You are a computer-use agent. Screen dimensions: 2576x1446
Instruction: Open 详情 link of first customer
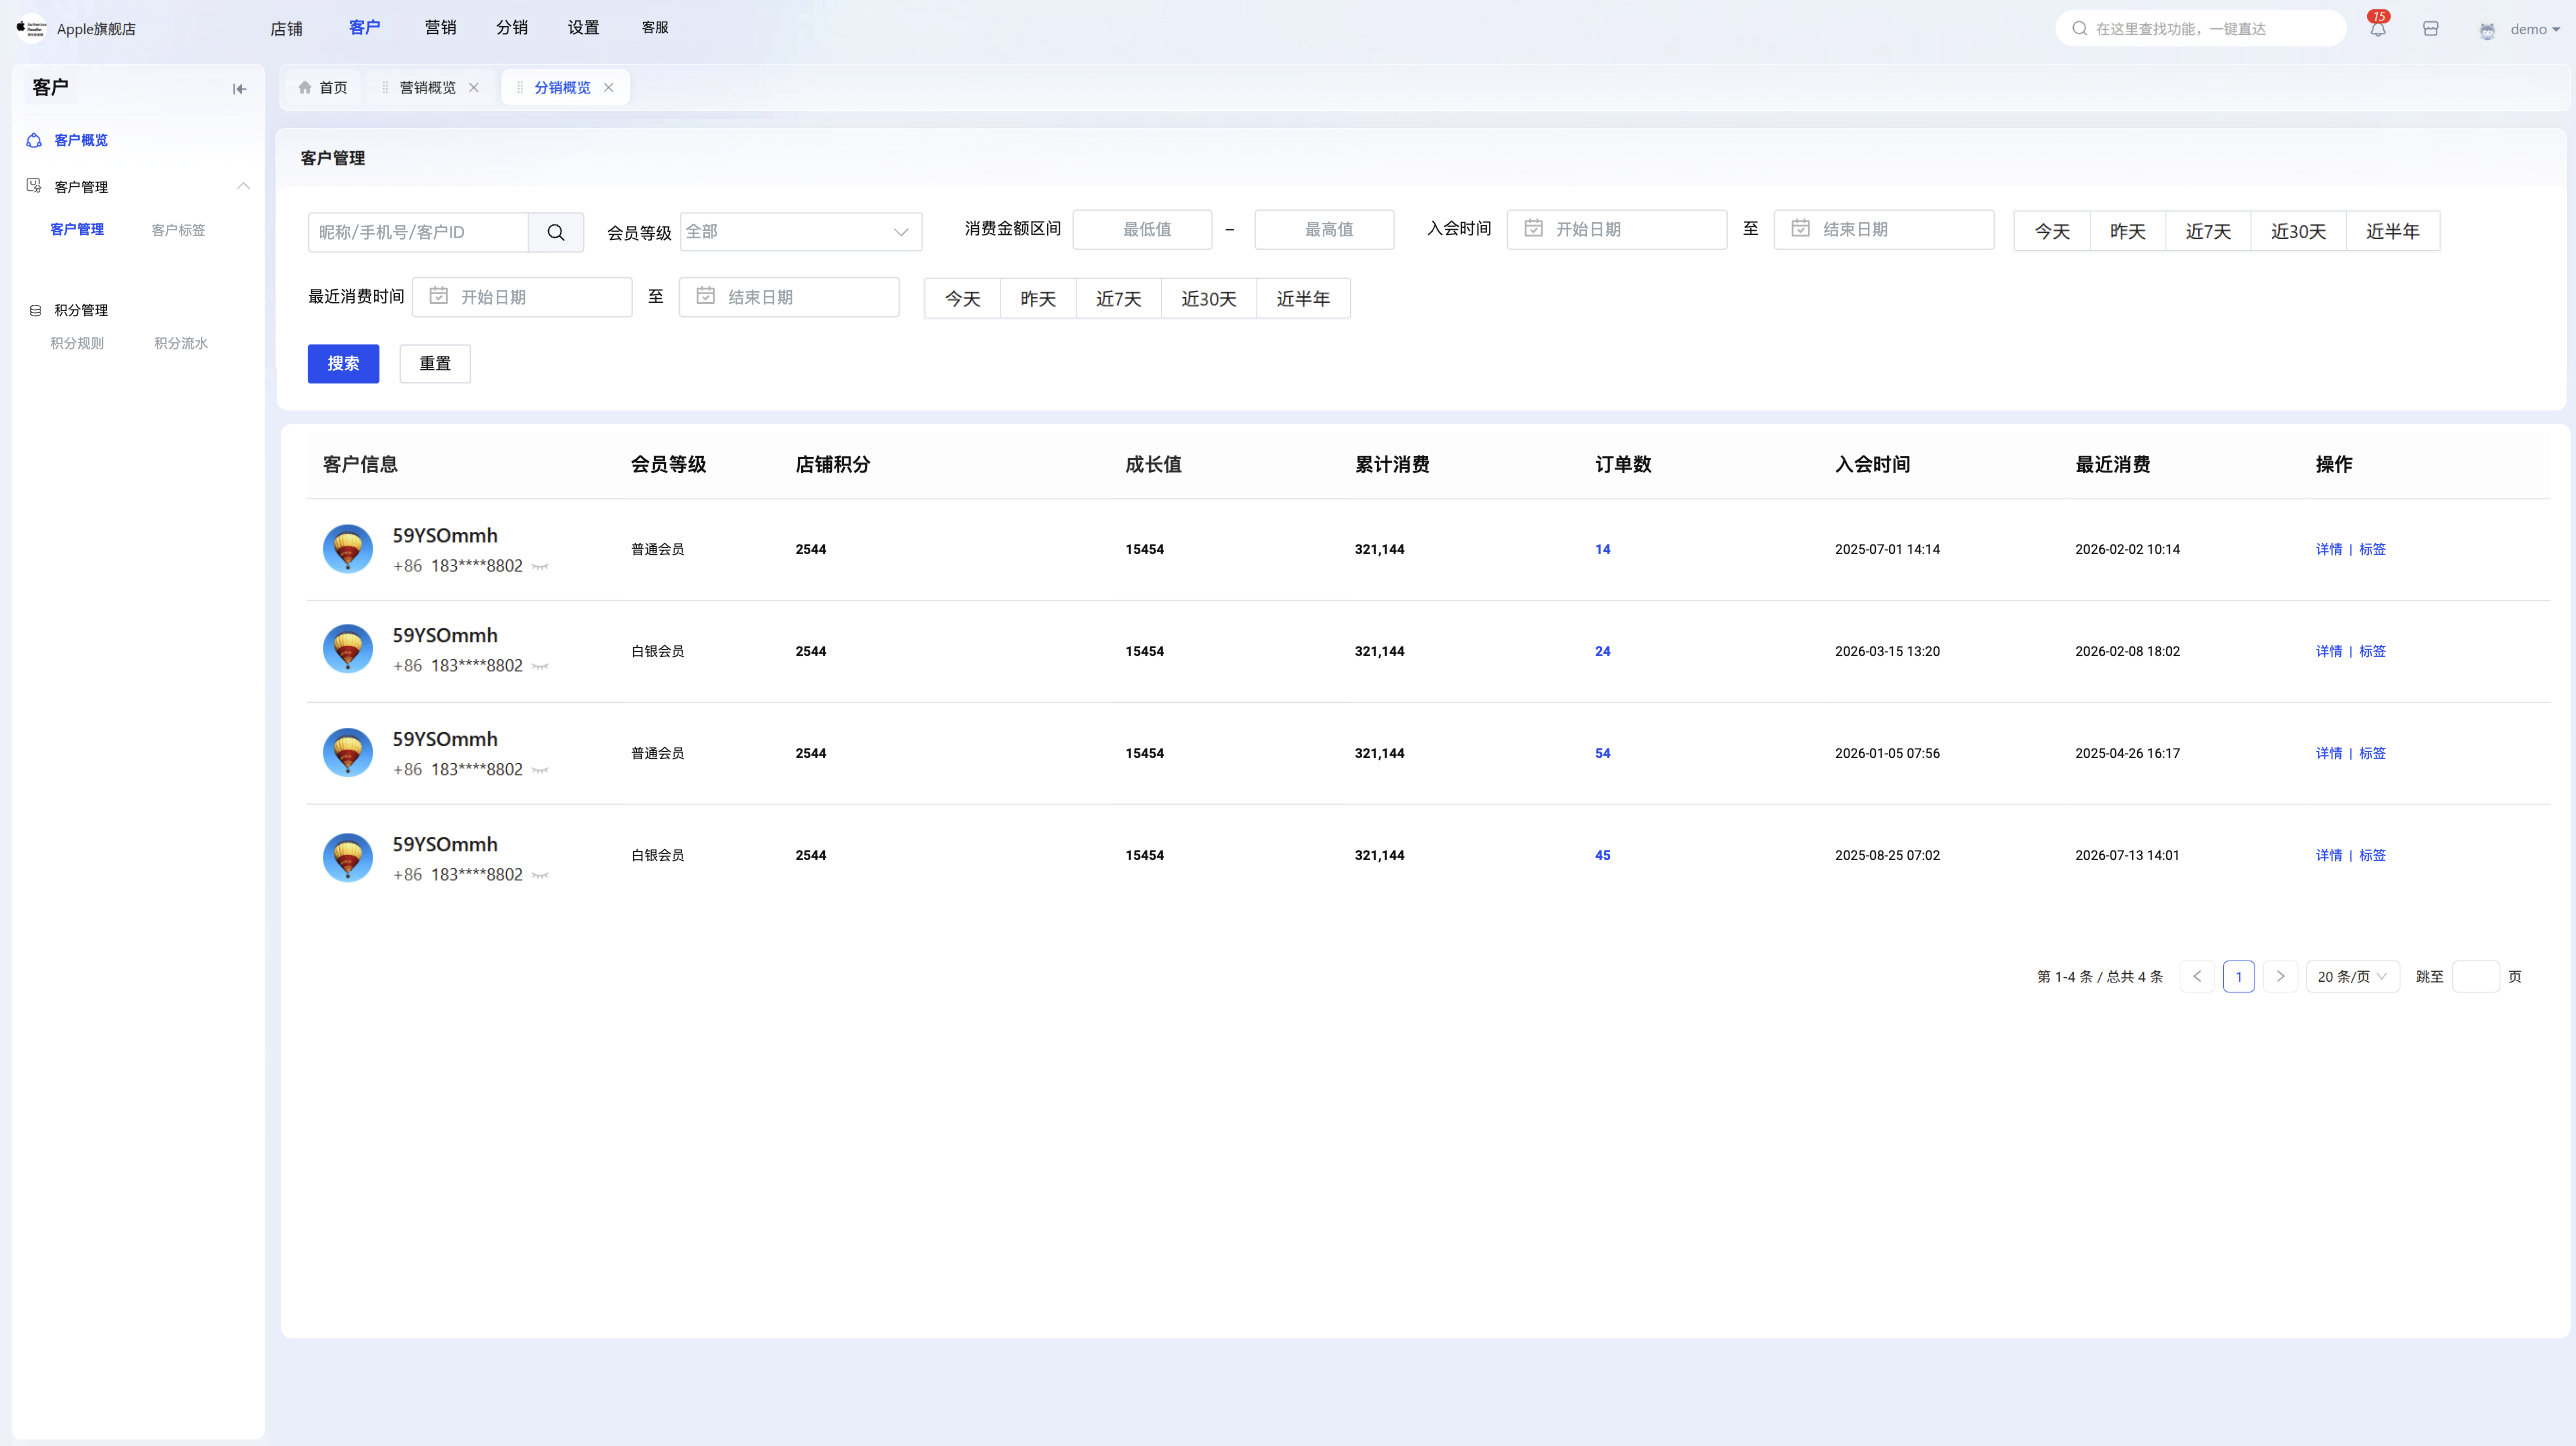click(2329, 549)
